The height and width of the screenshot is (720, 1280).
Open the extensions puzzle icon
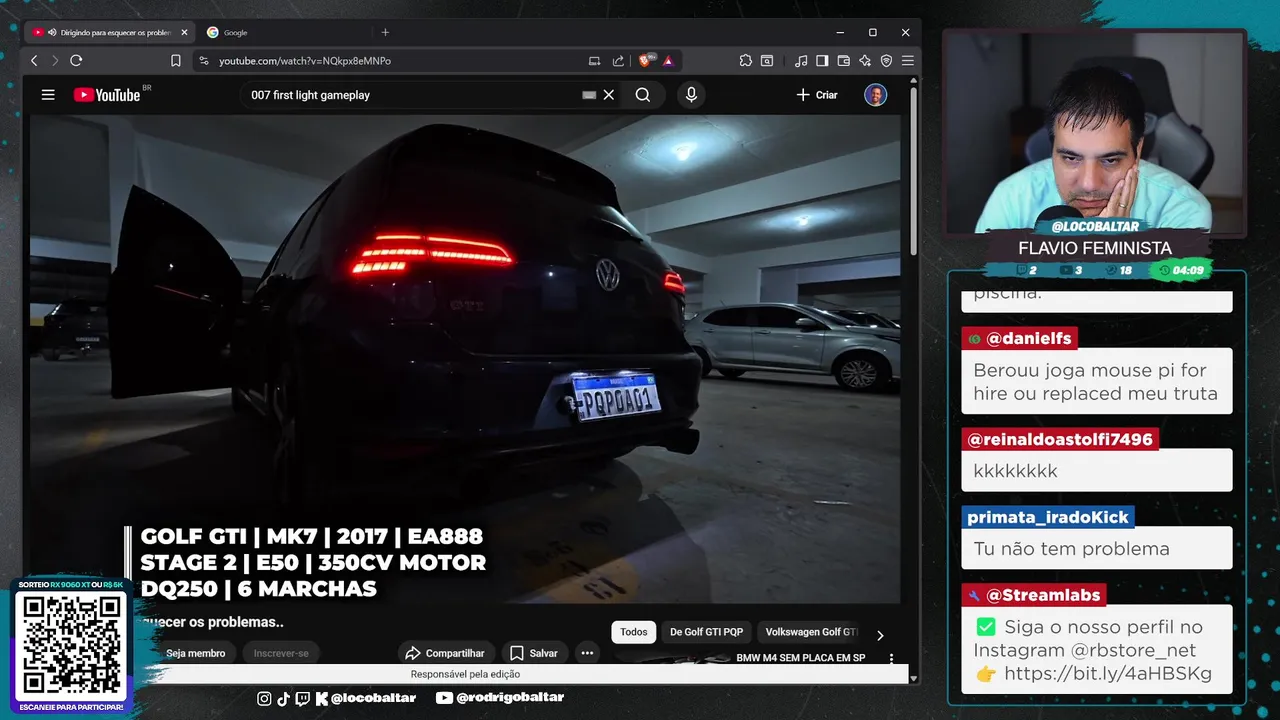coord(746,61)
